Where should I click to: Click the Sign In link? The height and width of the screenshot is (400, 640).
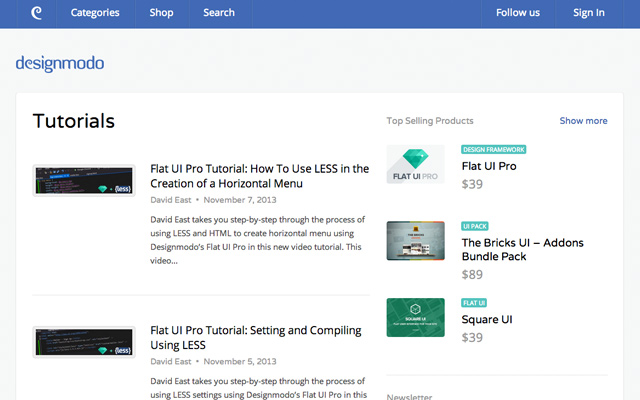click(589, 13)
